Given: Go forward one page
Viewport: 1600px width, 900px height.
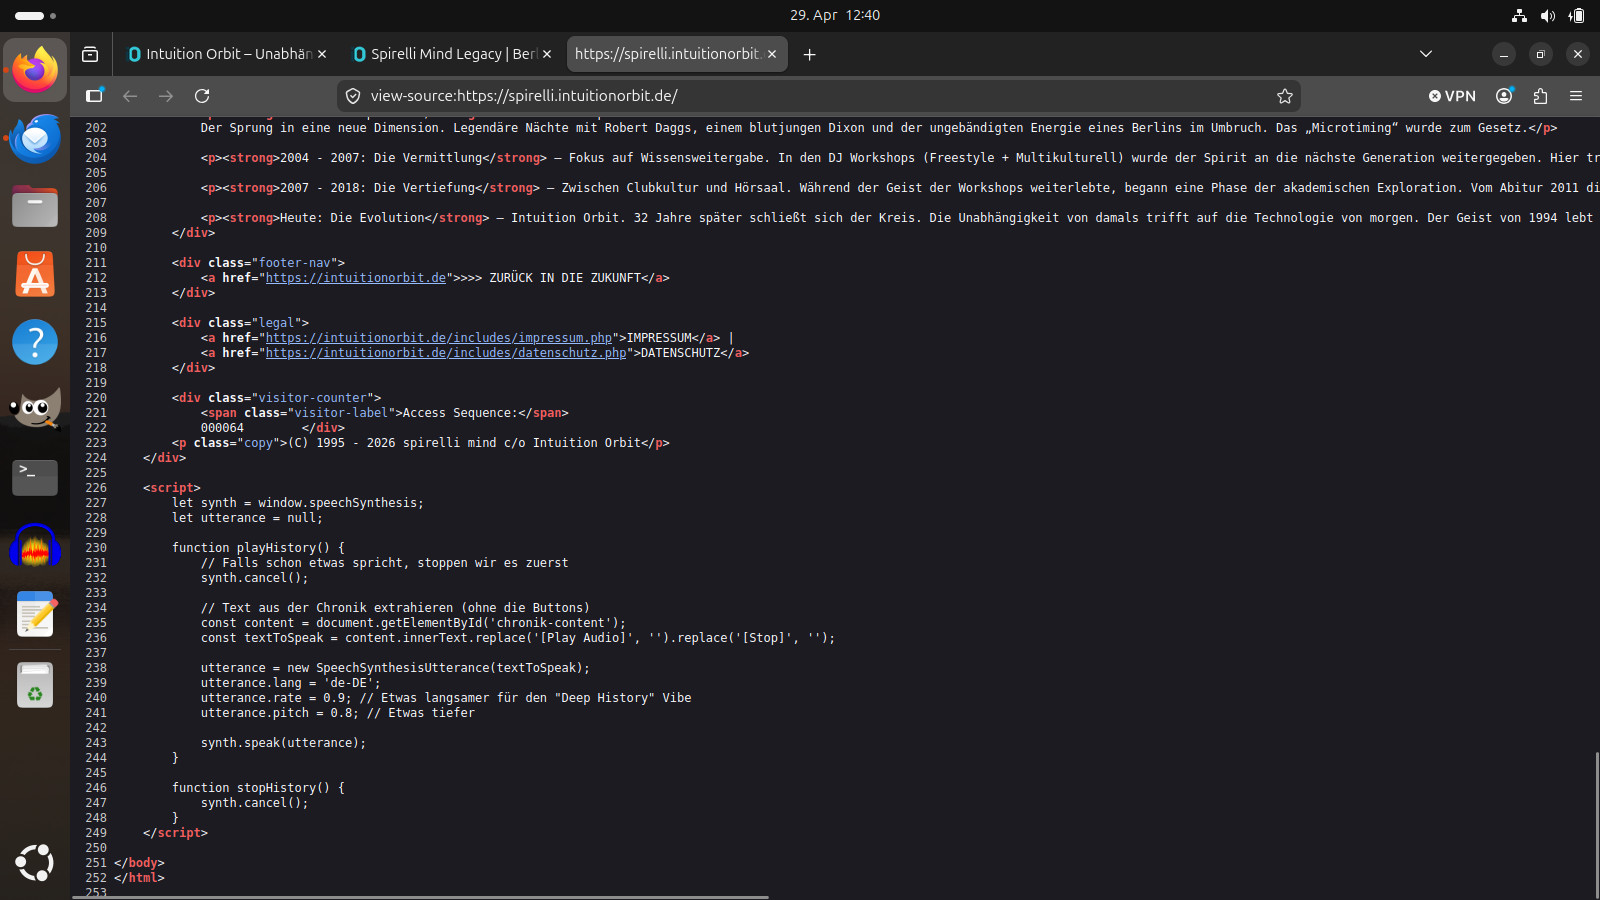Looking at the screenshot, I should click(x=166, y=96).
